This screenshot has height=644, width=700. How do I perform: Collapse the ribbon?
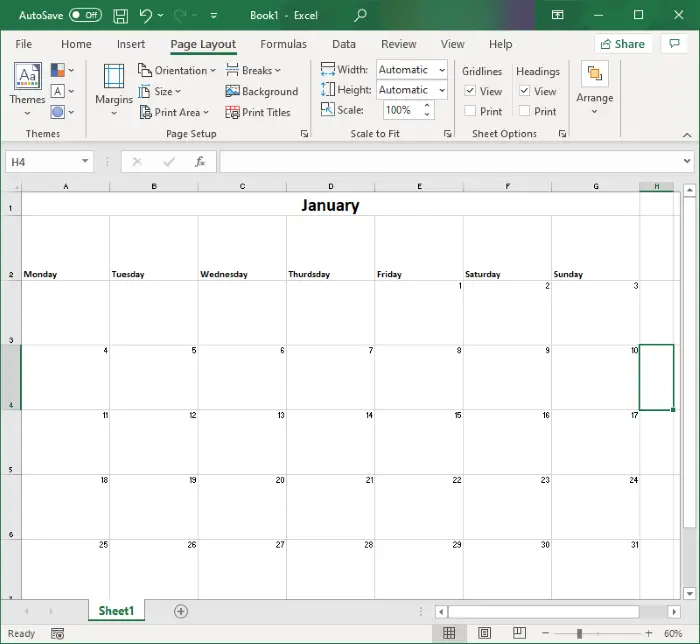click(x=687, y=135)
